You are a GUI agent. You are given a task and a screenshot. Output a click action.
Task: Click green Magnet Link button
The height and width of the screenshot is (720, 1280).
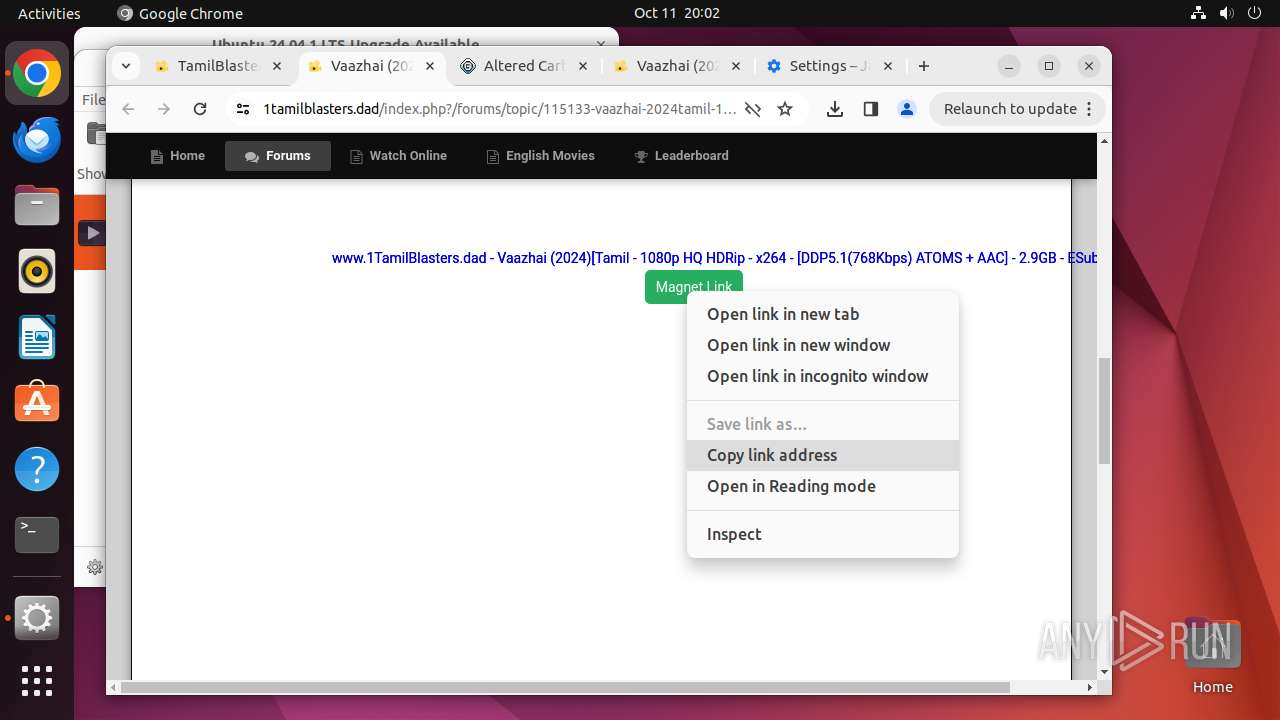694,287
